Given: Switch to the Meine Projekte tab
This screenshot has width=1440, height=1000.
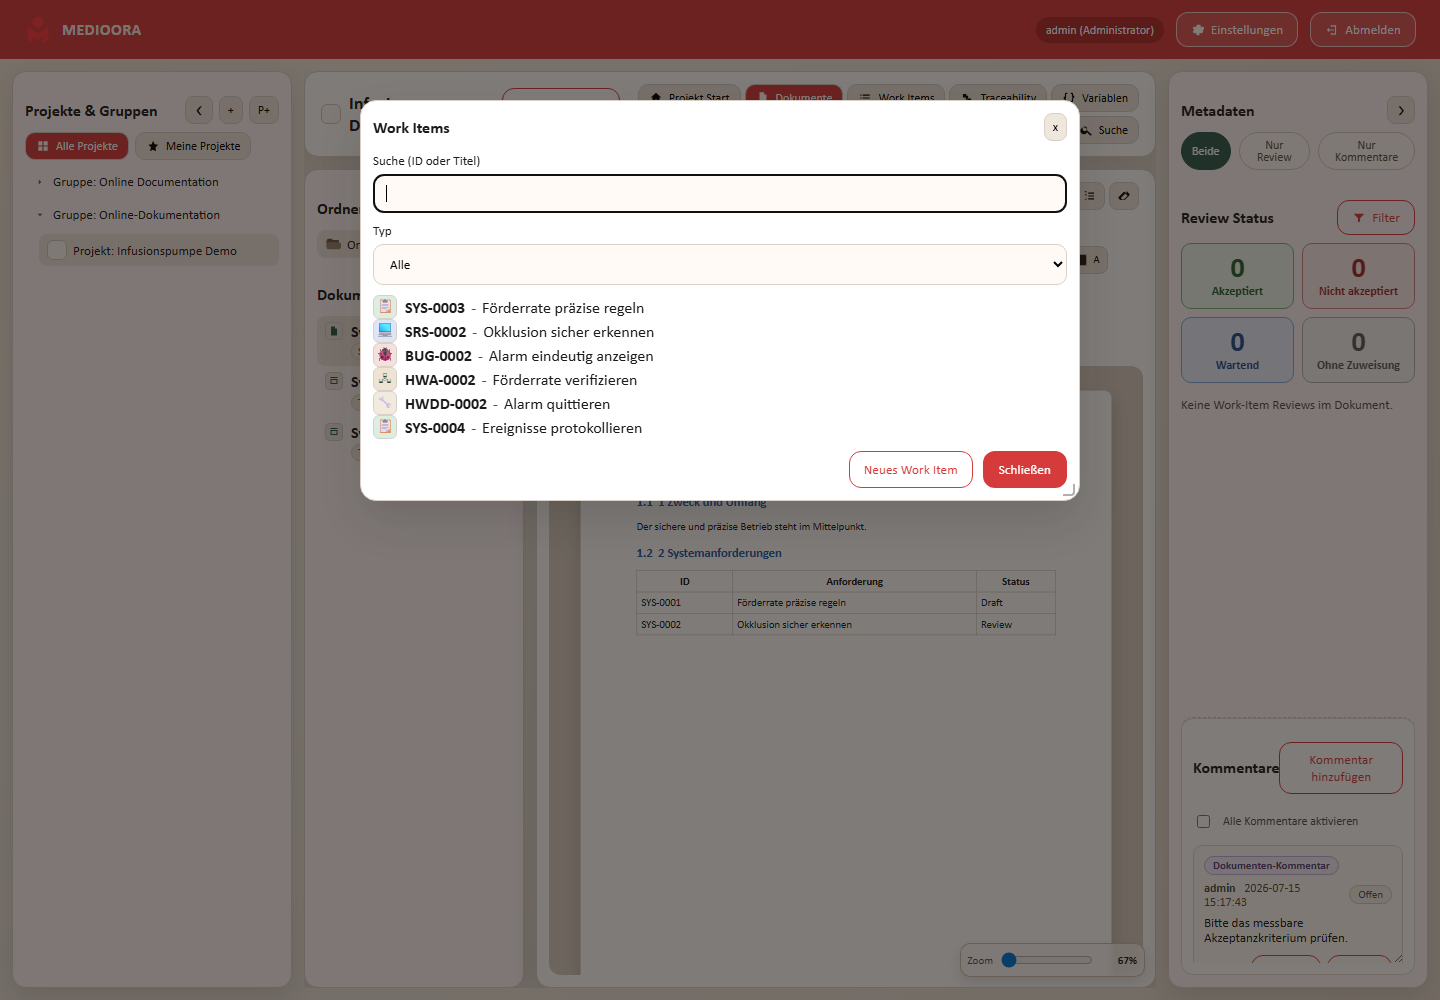Looking at the screenshot, I should coord(193,146).
